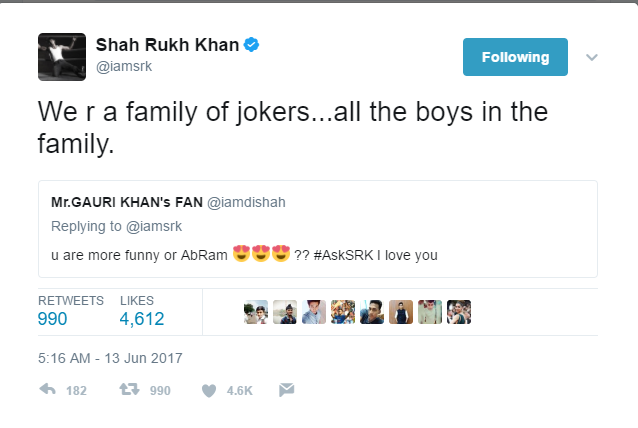Open the tweet author's profile picture
This screenshot has height=428, width=638.
(59, 56)
